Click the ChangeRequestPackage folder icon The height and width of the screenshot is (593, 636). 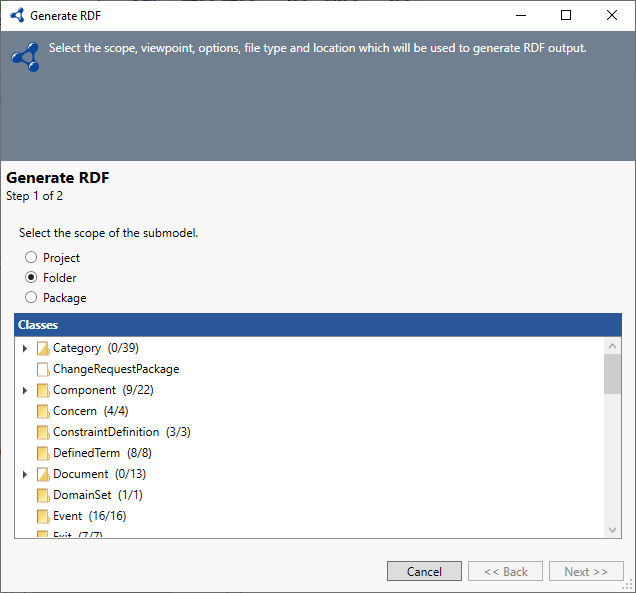pyautogui.click(x=43, y=369)
